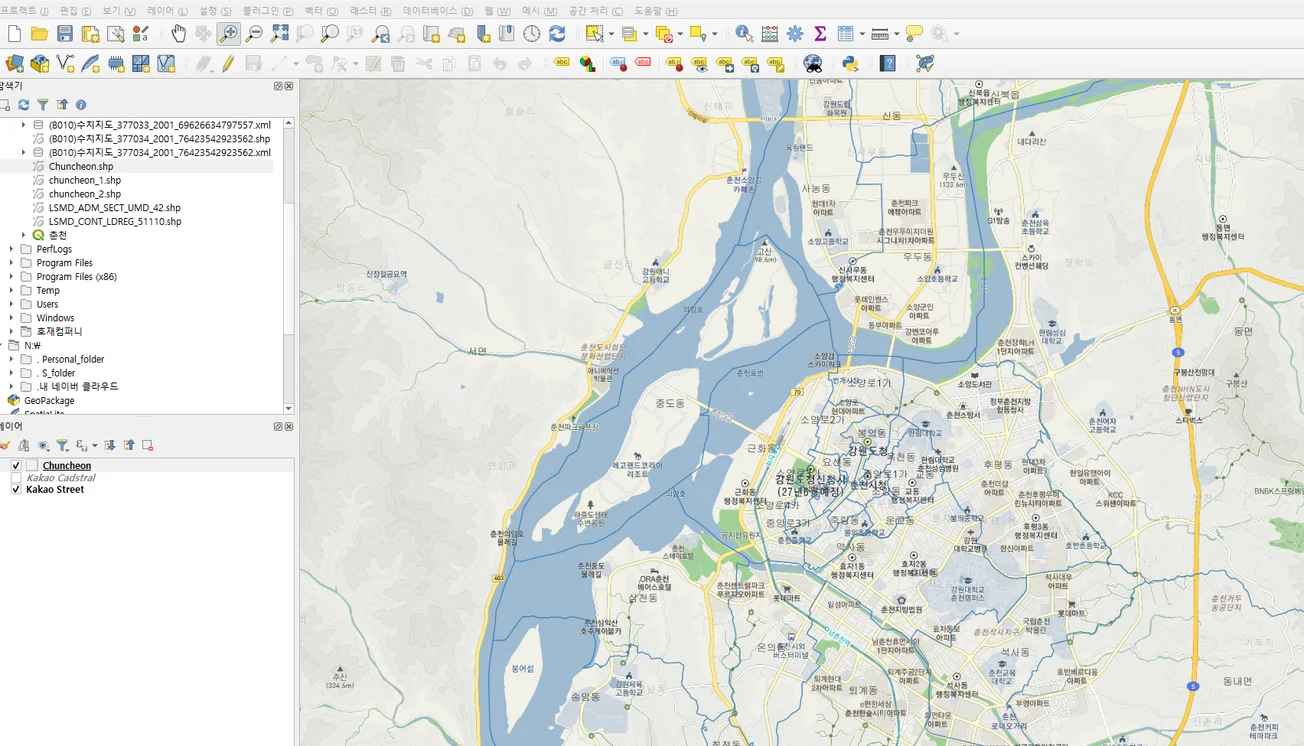Toggle visibility of the Kakao Street layer

click(16, 490)
